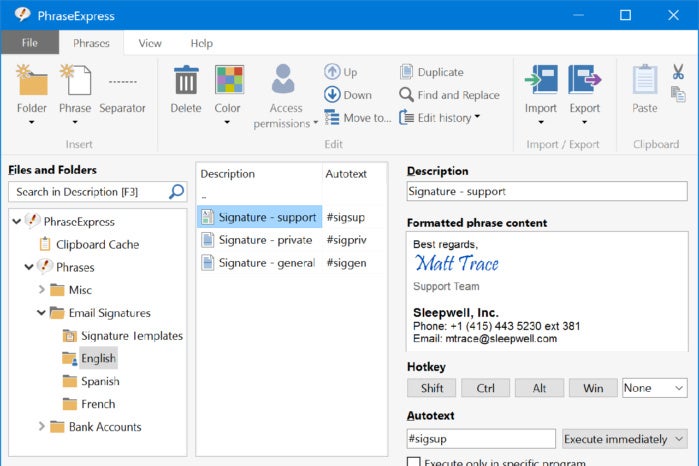Expand the Misc folder
Image resolution: width=699 pixels, height=466 pixels.
pos(41,290)
